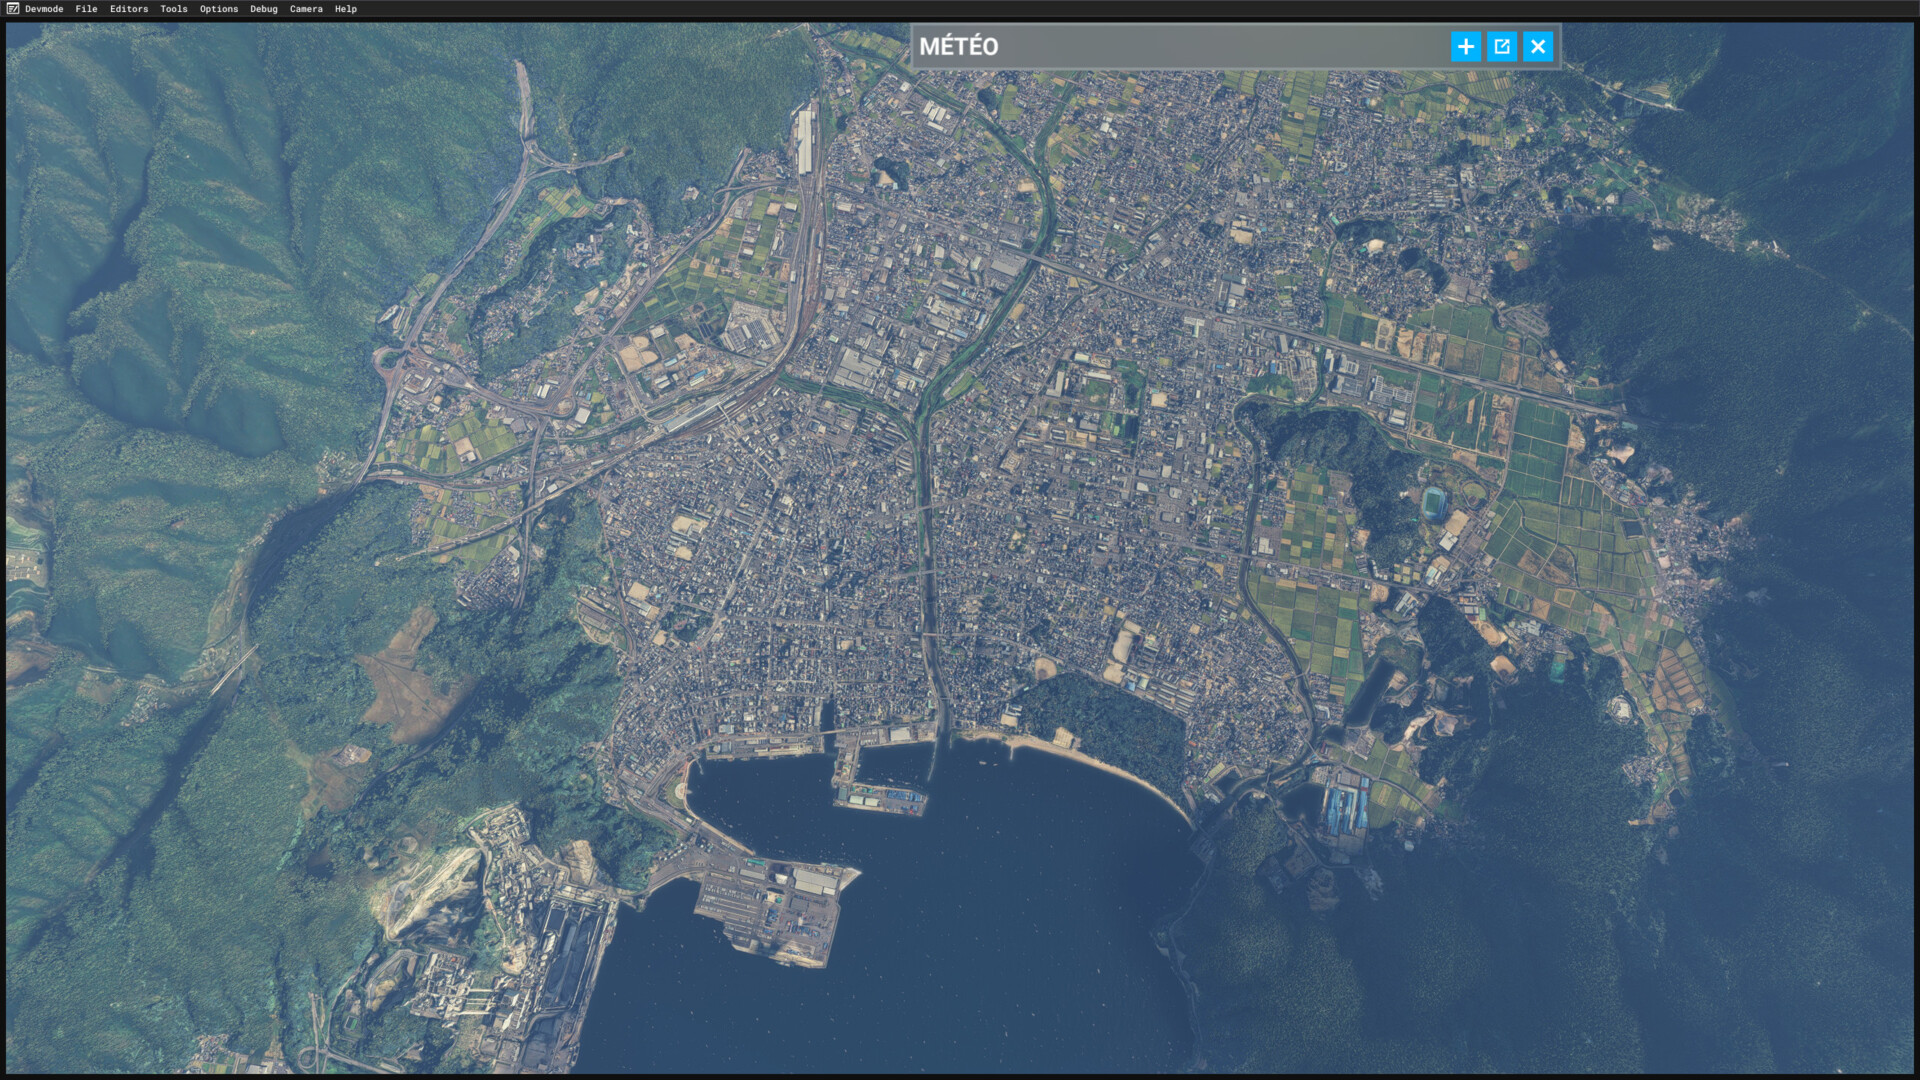Pop out the MÉTÉO panel to a window
Screen dimensions: 1920x1080
1501,46
